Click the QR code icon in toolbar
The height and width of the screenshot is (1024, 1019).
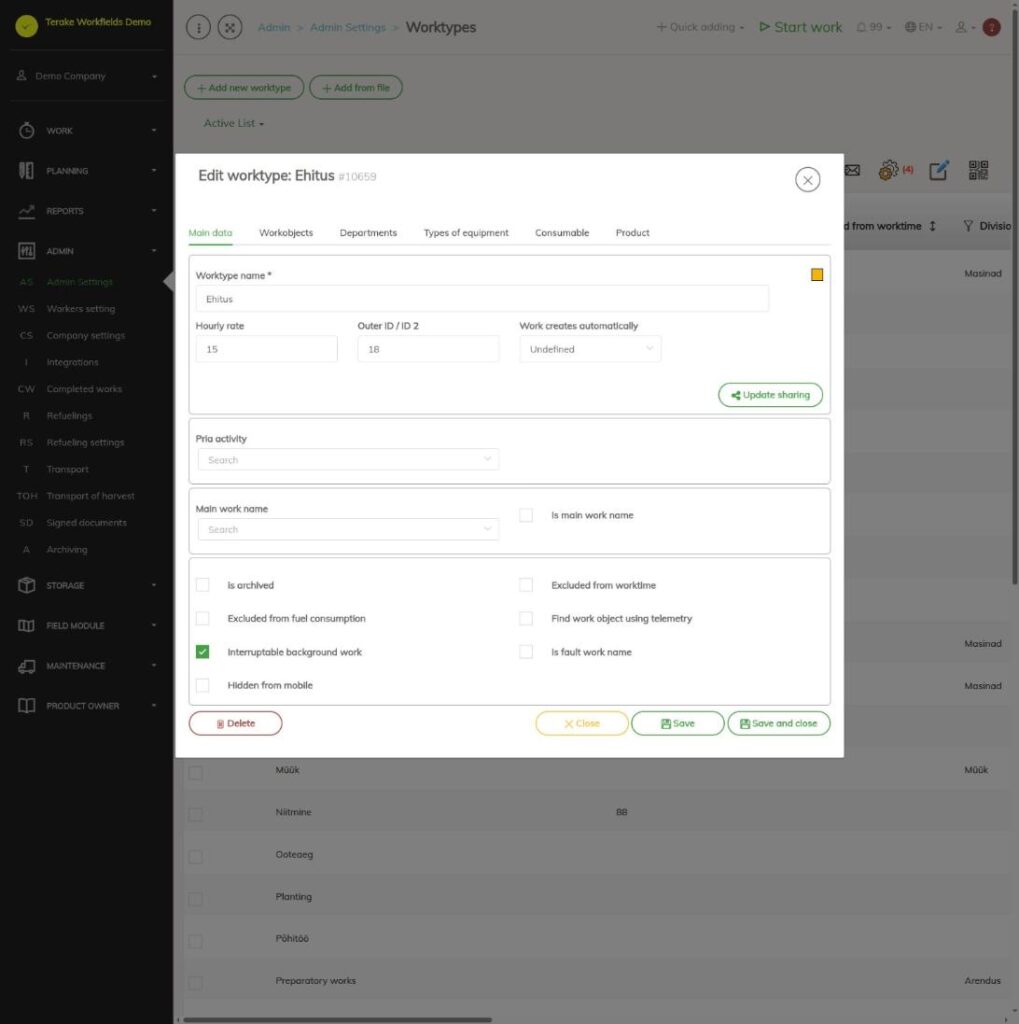click(979, 170)
